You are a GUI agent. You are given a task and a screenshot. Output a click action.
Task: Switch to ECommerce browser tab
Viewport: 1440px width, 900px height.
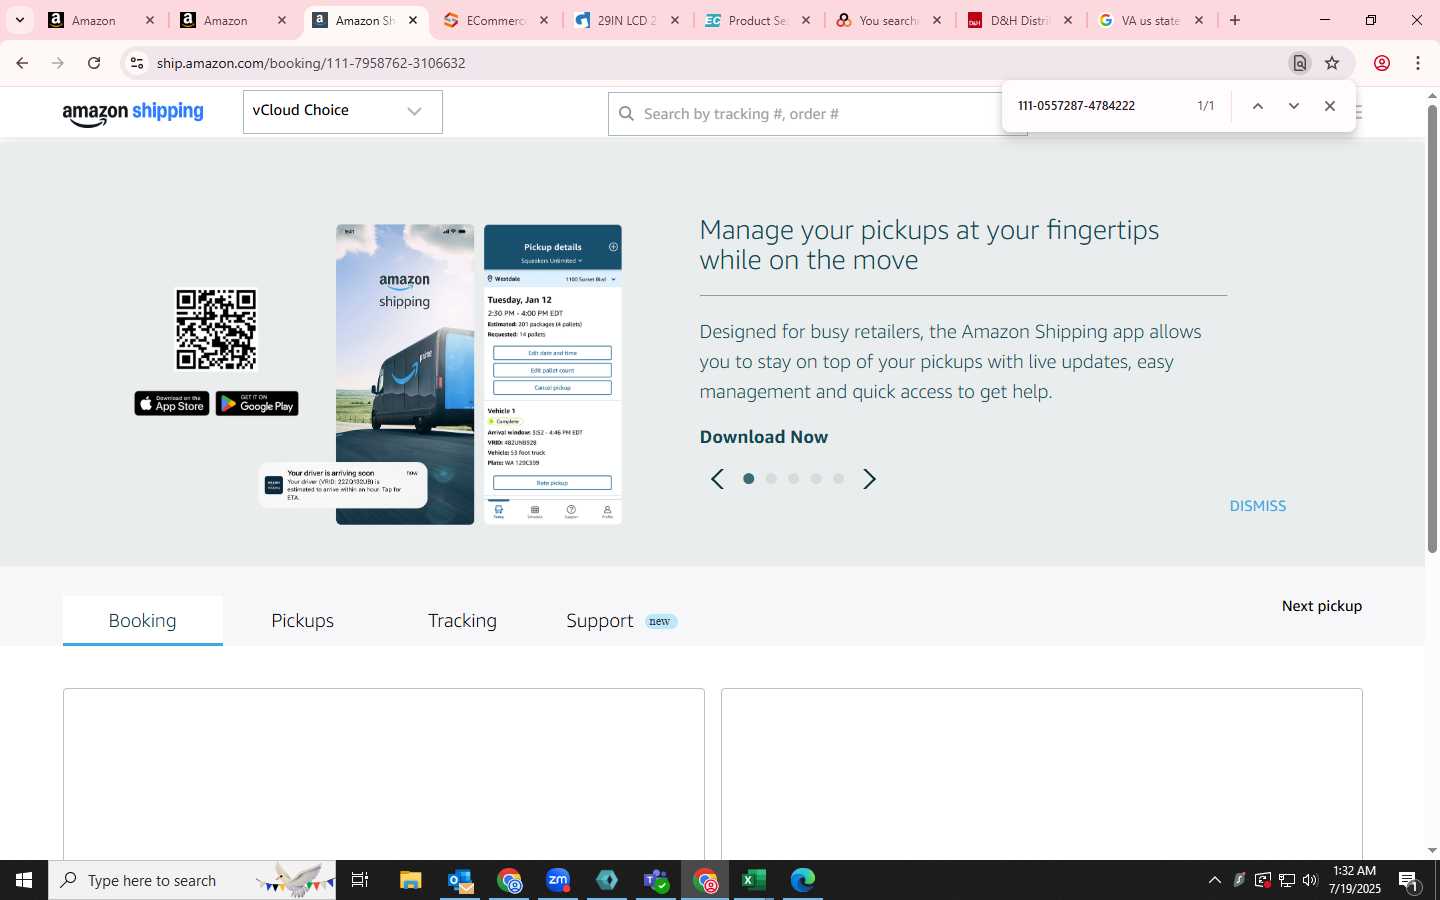coord(496,20)
